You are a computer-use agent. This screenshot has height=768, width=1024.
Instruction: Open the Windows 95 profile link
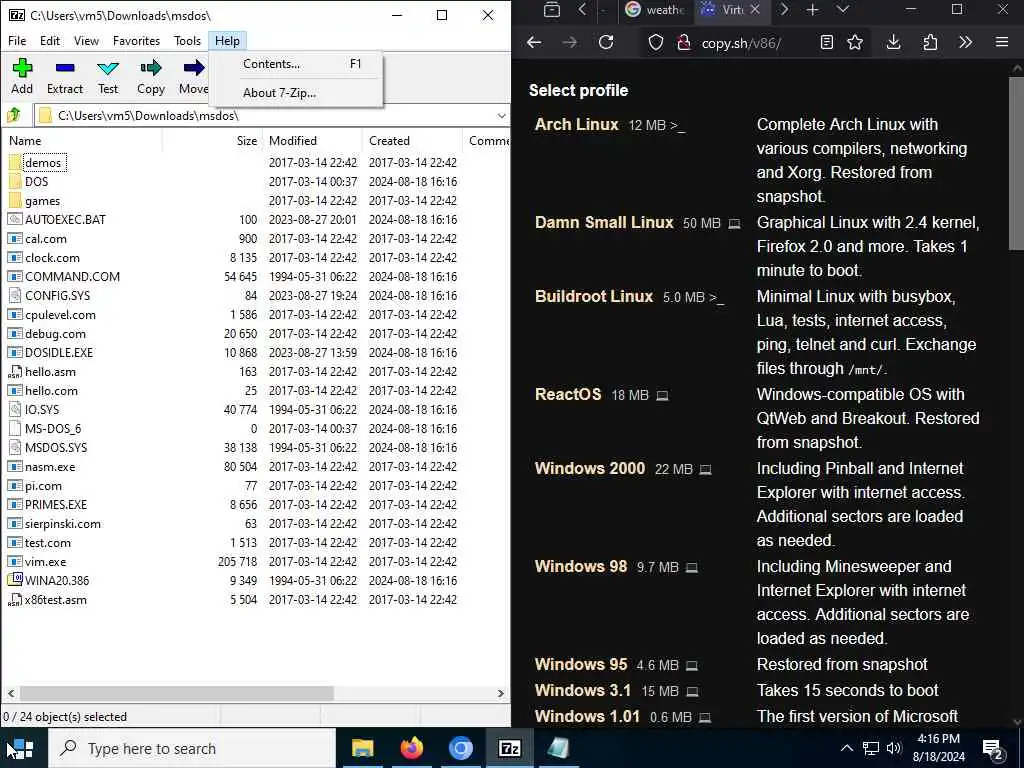(581, 664)
